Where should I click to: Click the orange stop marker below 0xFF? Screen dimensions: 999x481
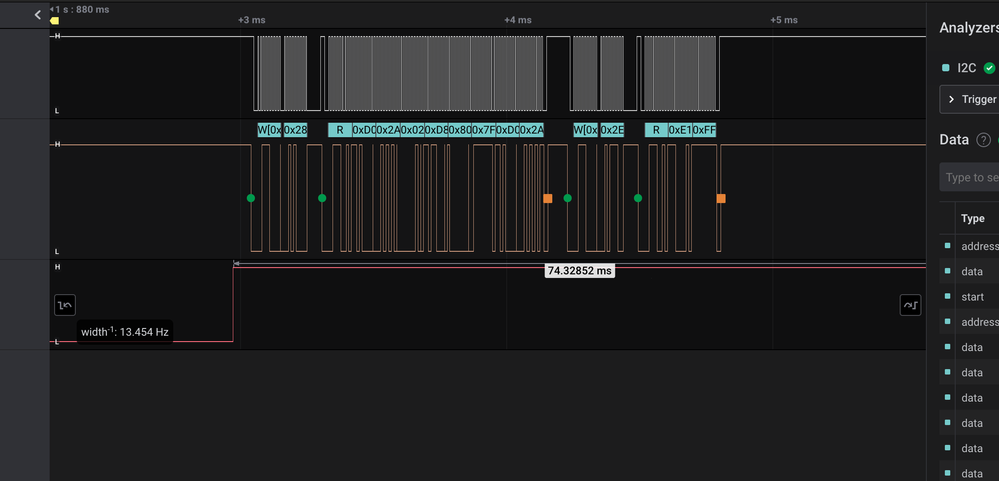coord(721,198)
